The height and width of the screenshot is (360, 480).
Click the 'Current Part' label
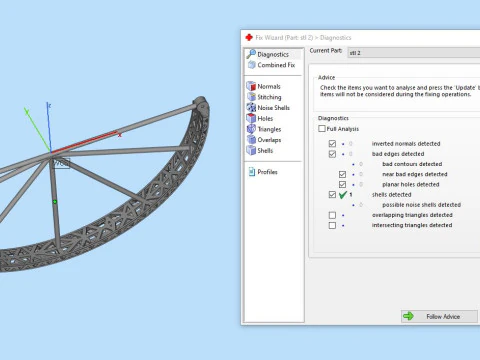tap(326, 50)
